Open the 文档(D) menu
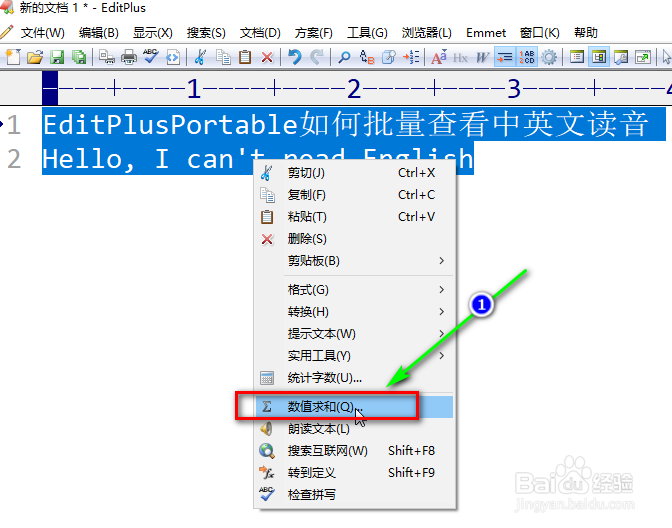 (260, 33)
